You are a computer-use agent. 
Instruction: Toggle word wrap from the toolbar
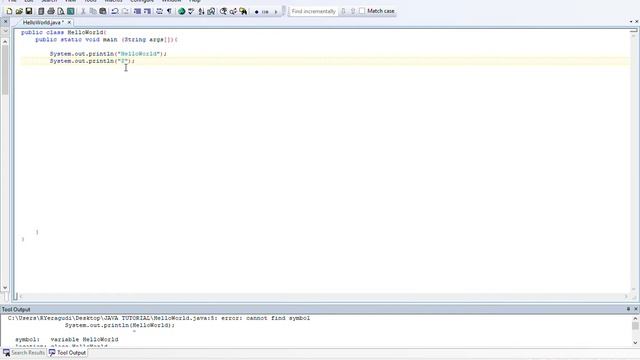[x=159, y=11]
